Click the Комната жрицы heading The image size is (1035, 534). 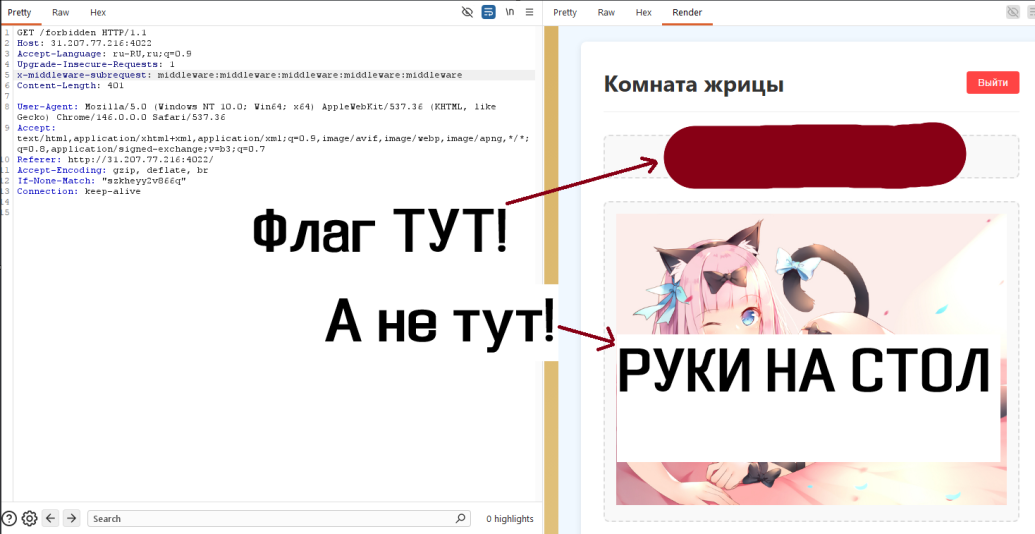[x=694, y=84]
